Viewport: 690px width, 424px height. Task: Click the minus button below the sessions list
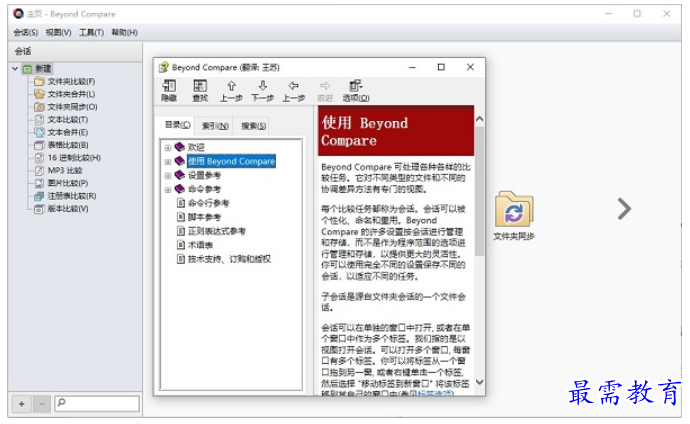point(42,404)
